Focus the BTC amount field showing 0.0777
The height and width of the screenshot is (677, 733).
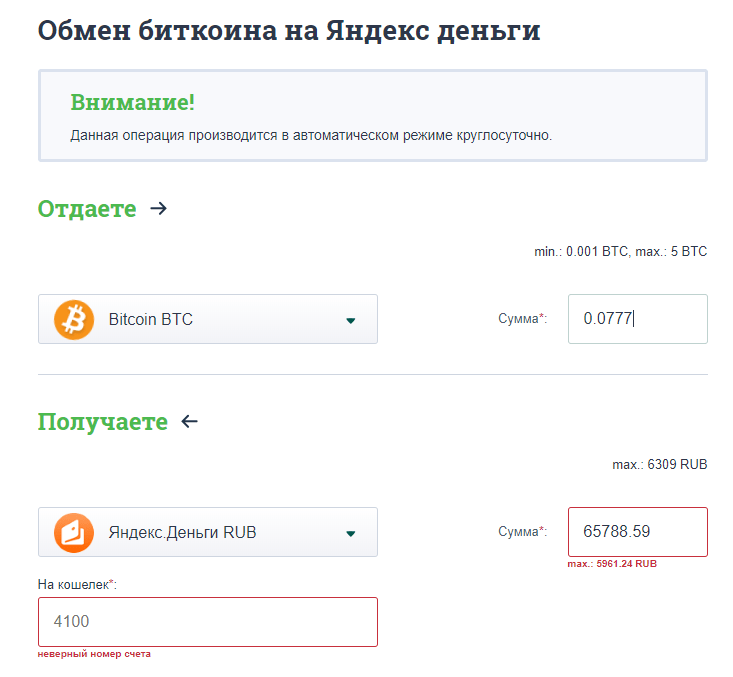click(x=637, y=319)
